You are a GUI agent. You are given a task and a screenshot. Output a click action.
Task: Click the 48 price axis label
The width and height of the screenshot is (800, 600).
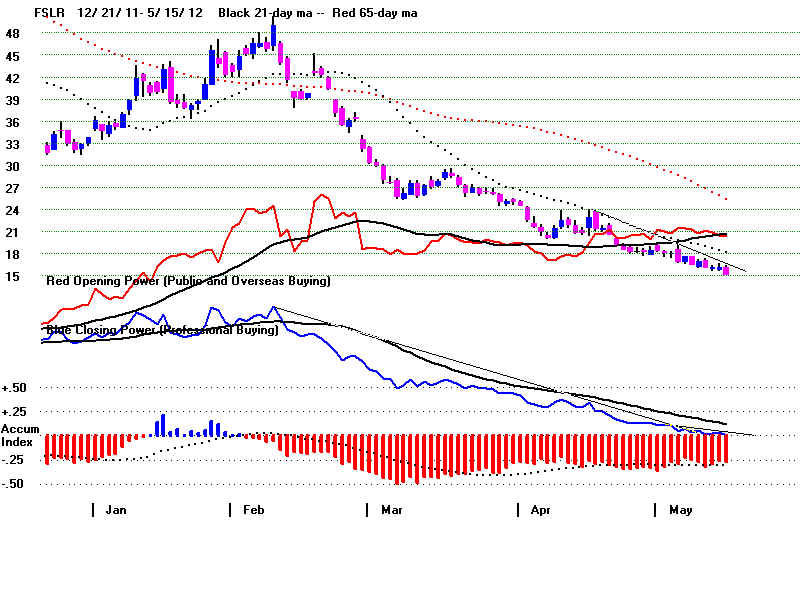click(13, 33)
